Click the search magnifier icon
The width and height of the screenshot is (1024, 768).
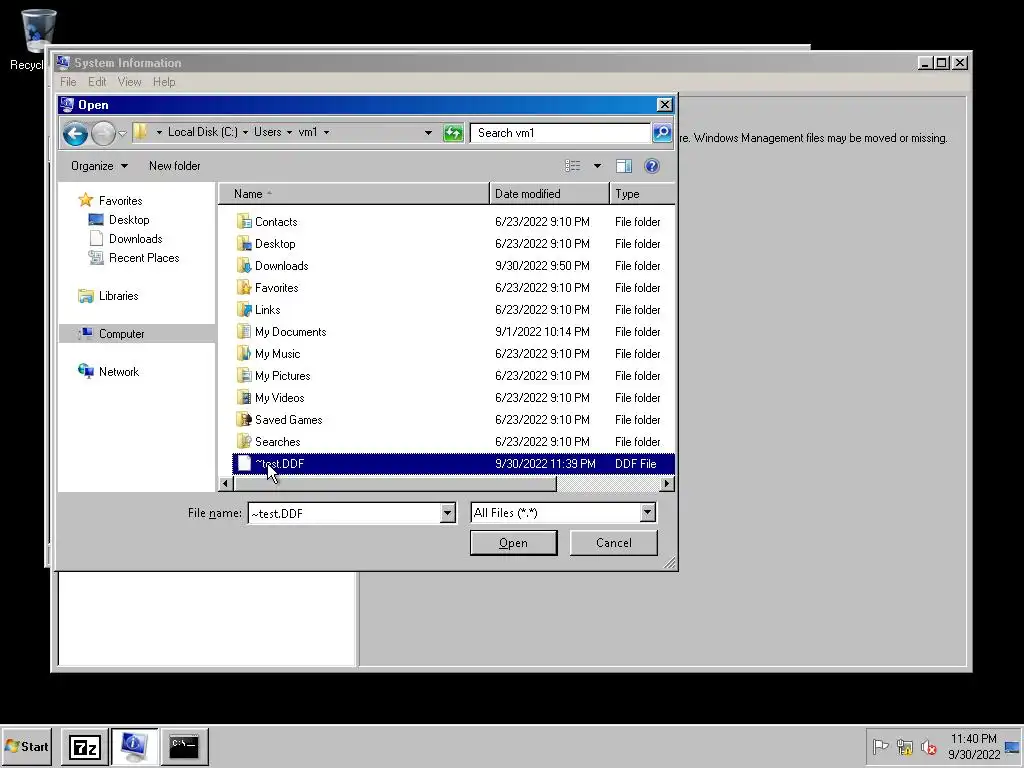tap(662, 133)
